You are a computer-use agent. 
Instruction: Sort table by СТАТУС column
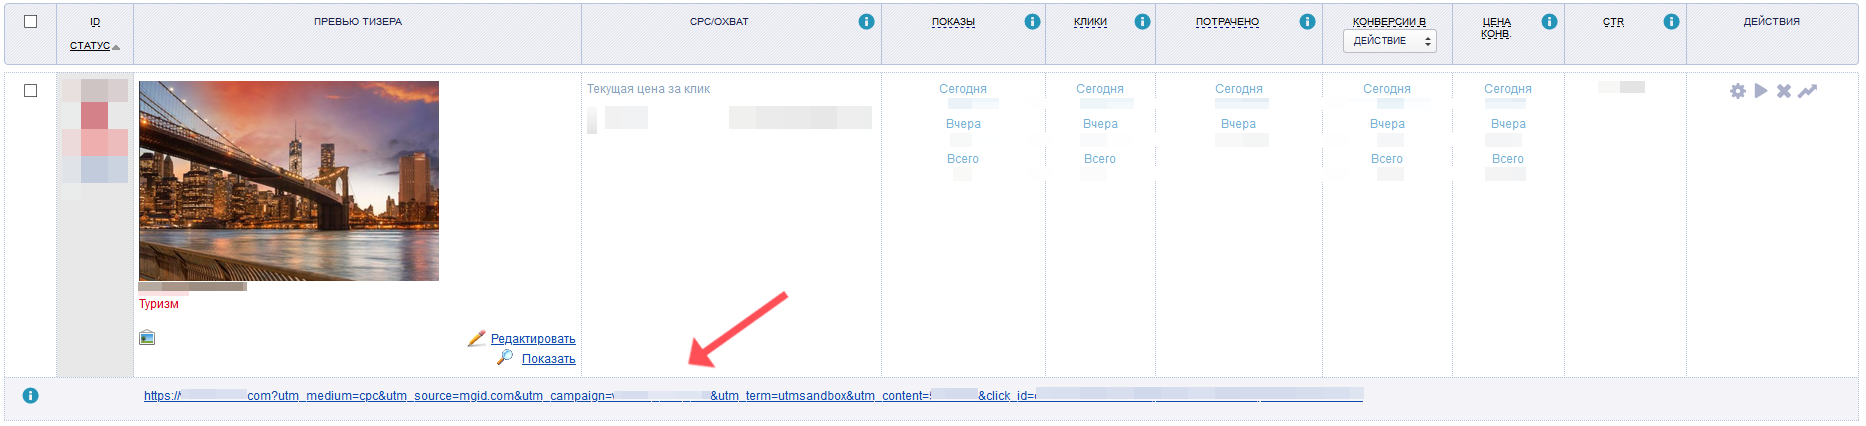(x=90, y=46)
